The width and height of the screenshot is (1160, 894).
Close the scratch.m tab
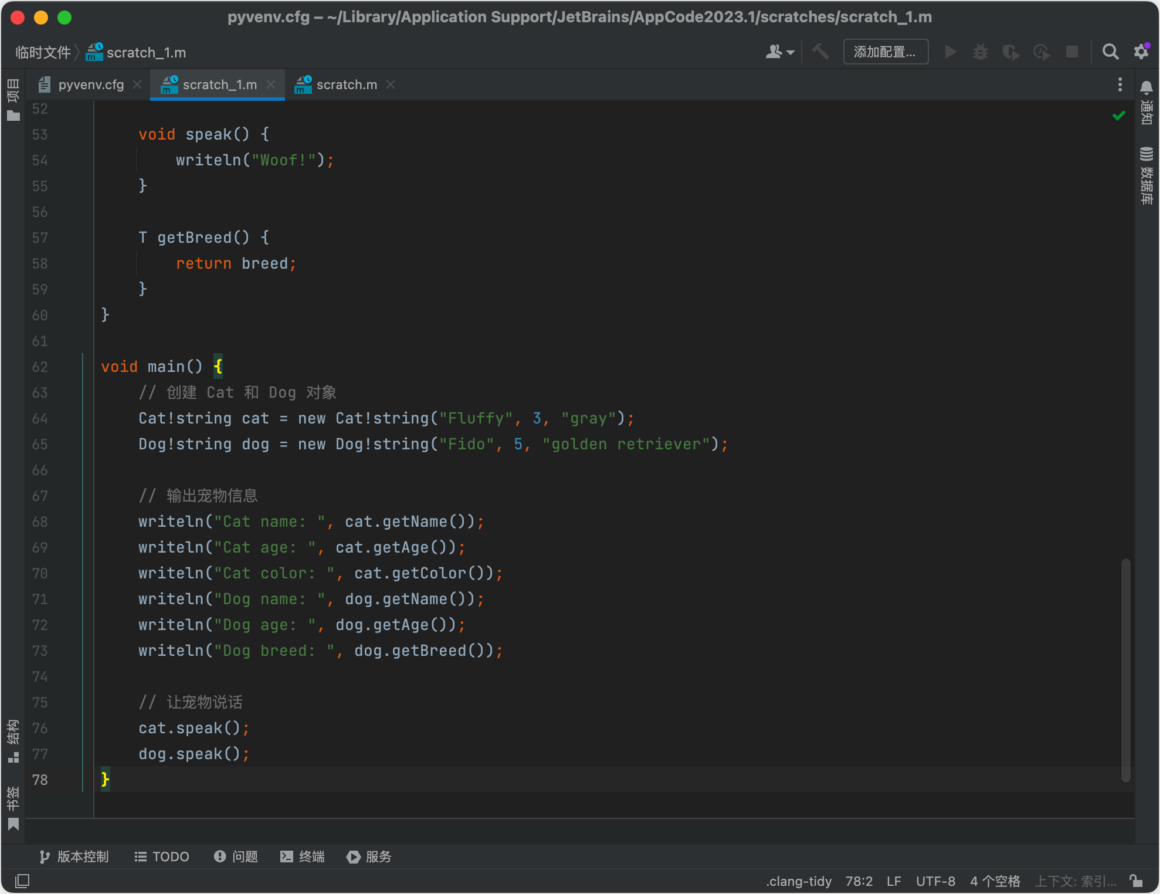coord(391,85)
